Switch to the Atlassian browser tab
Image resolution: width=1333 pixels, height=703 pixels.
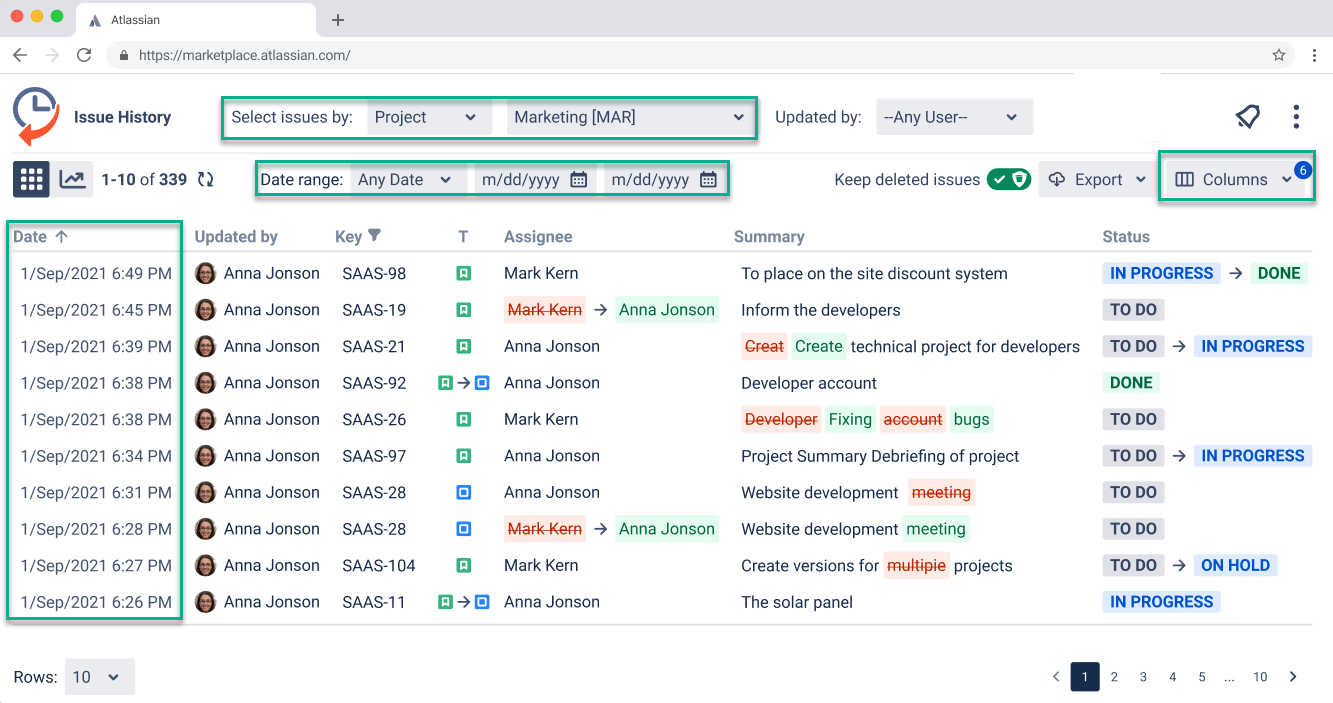tap(195, 18)
